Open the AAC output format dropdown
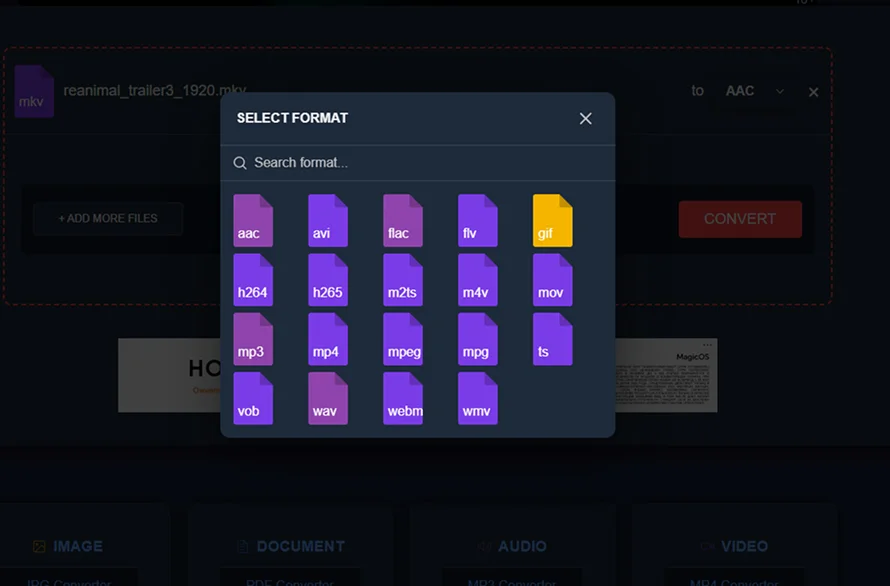 point(755,91)
